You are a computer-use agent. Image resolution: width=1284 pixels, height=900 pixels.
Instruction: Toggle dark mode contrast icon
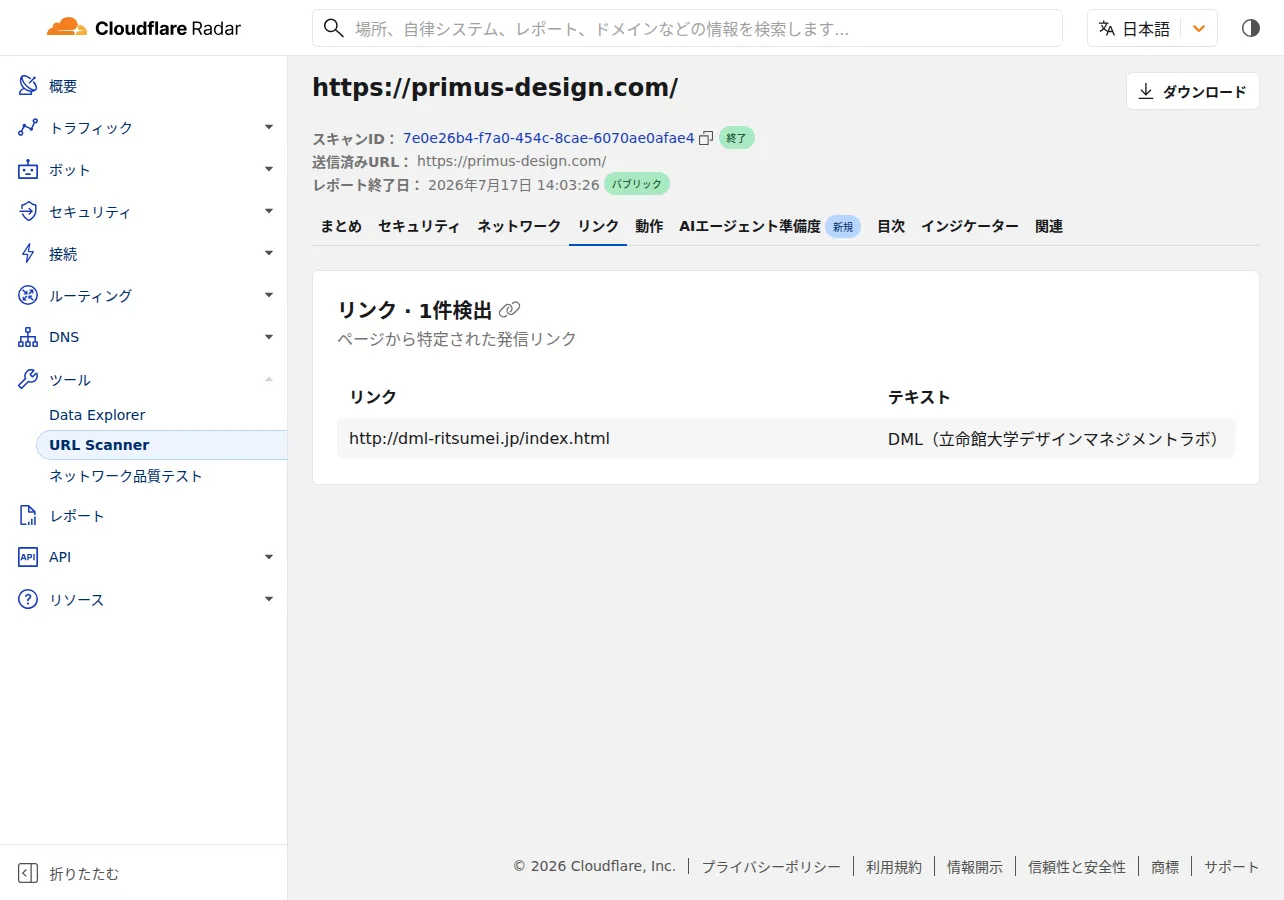[1251, 28]
